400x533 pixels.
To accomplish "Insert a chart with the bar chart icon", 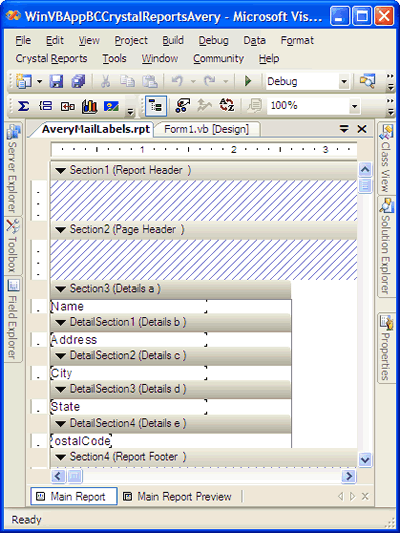I will coord(89,106).
